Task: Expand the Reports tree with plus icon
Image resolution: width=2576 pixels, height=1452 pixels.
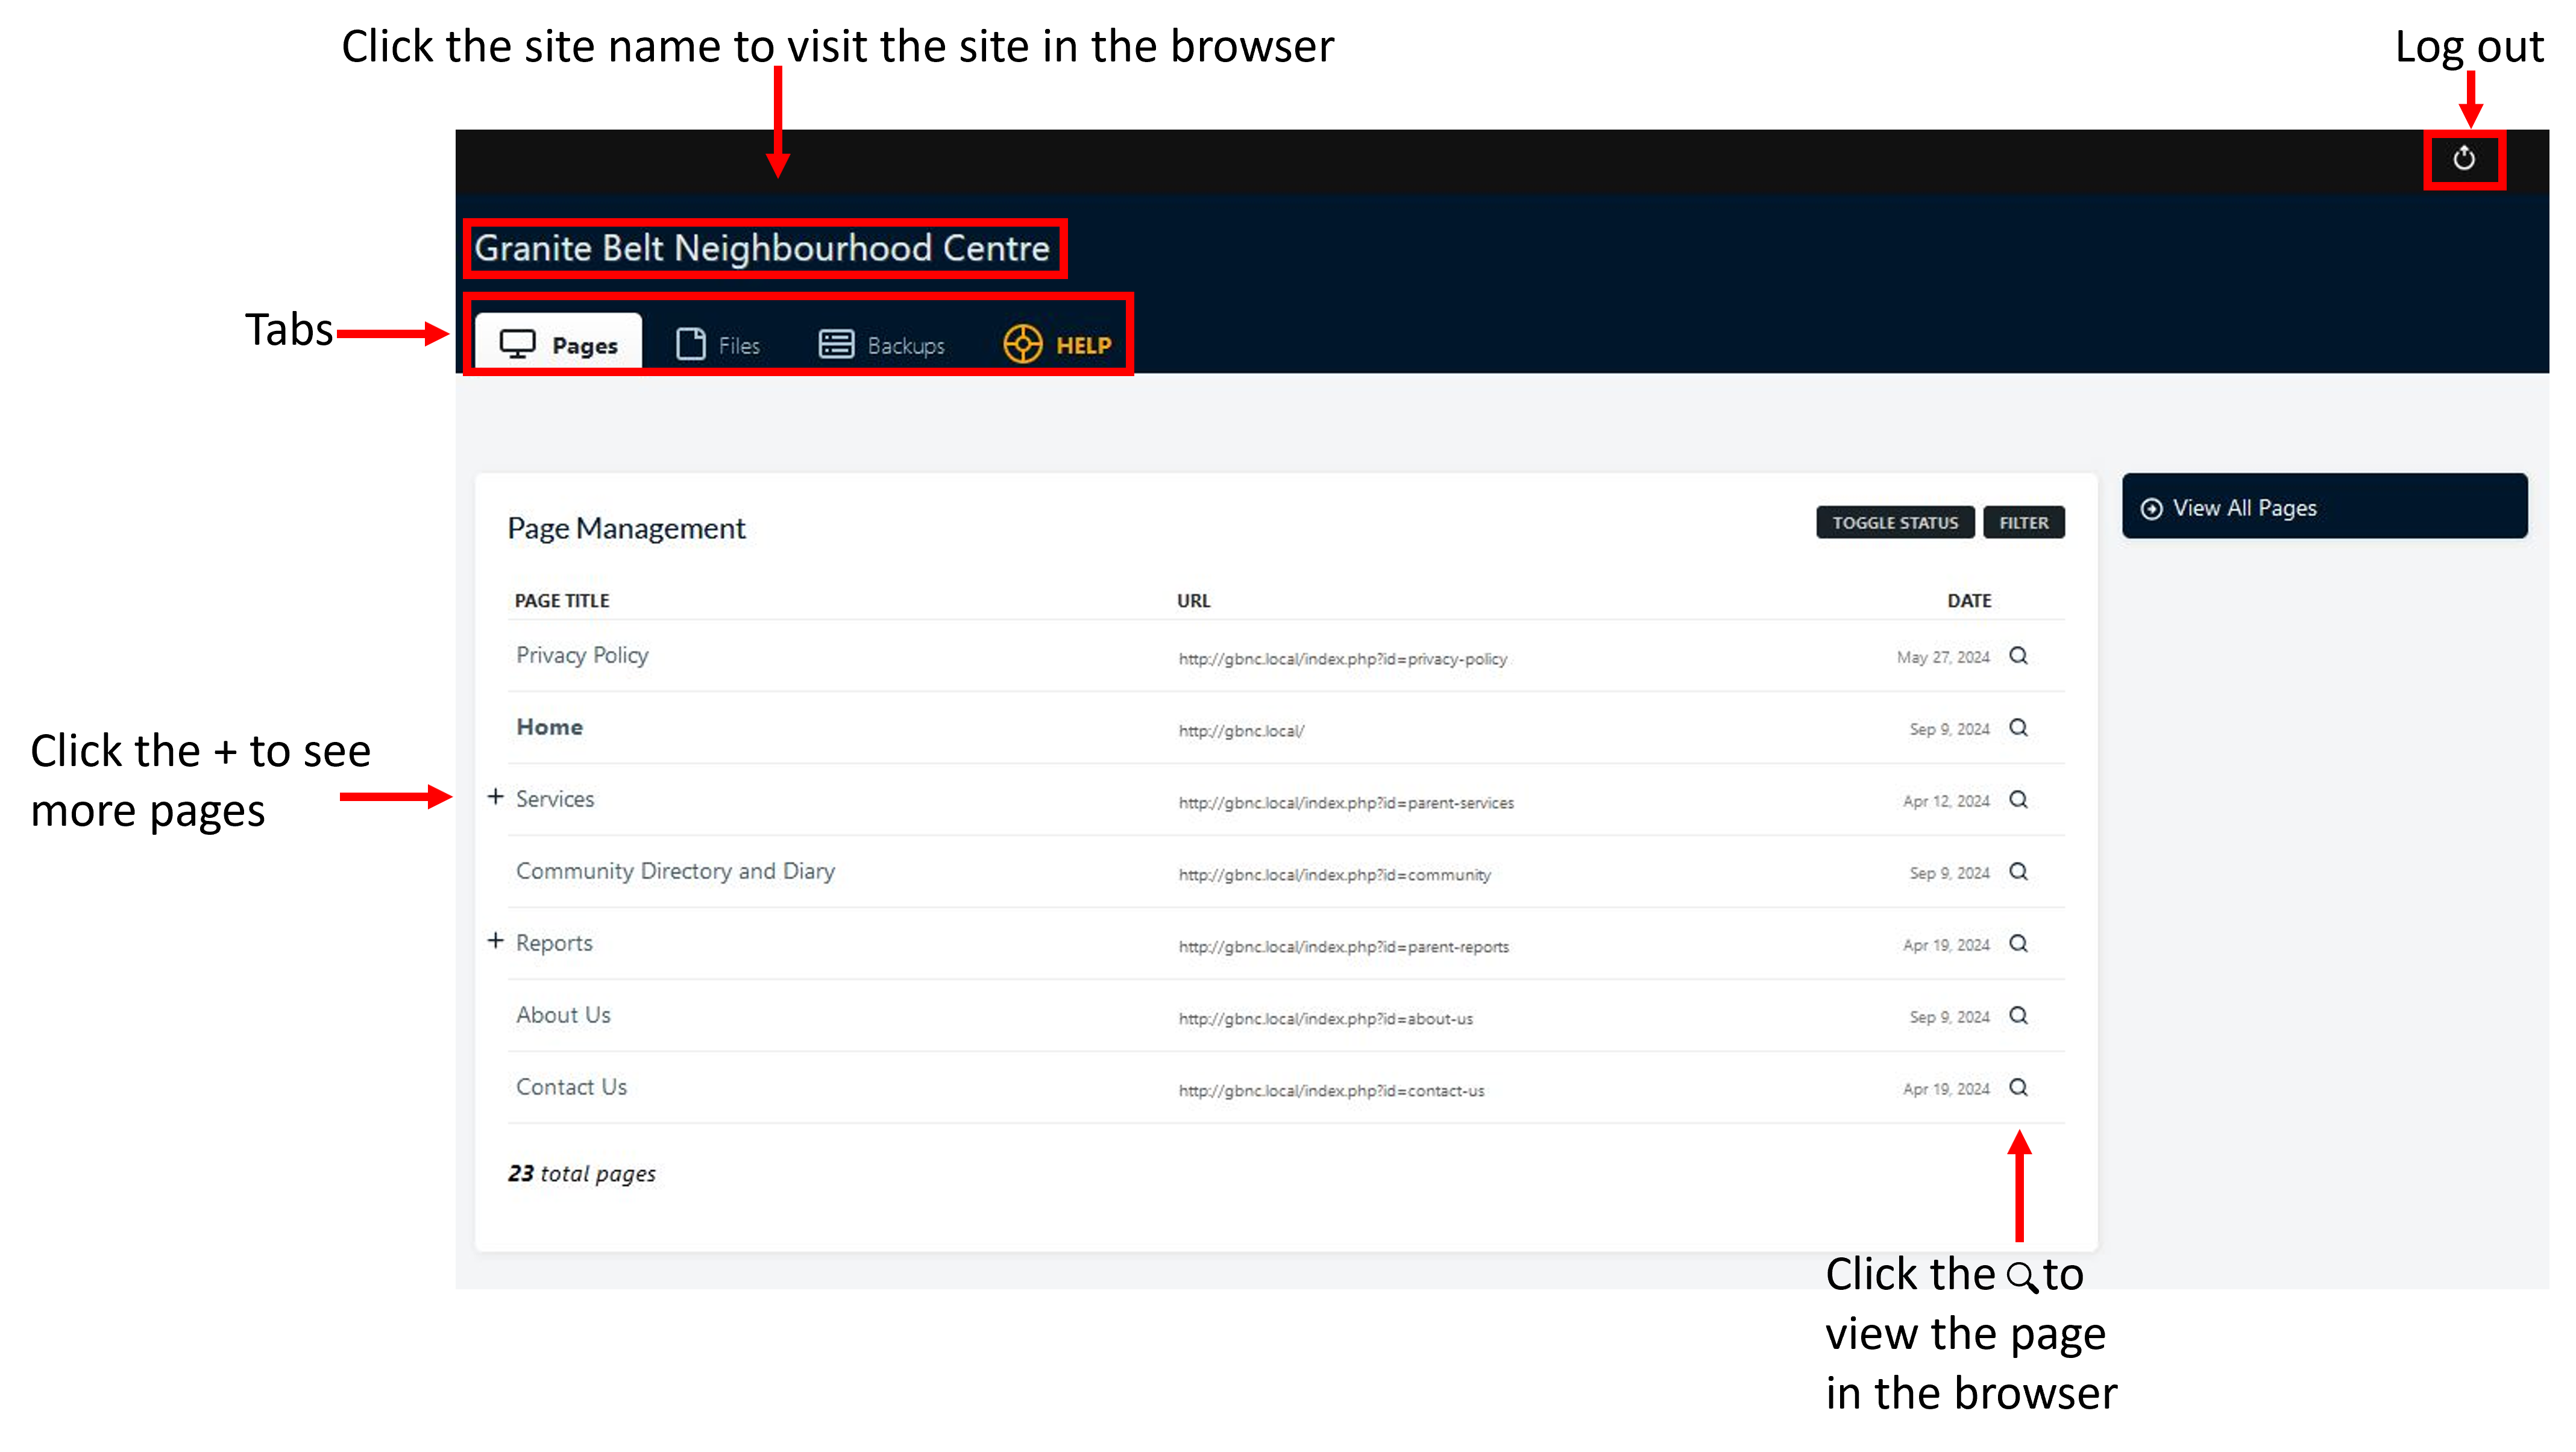Action: click(495, 941)
